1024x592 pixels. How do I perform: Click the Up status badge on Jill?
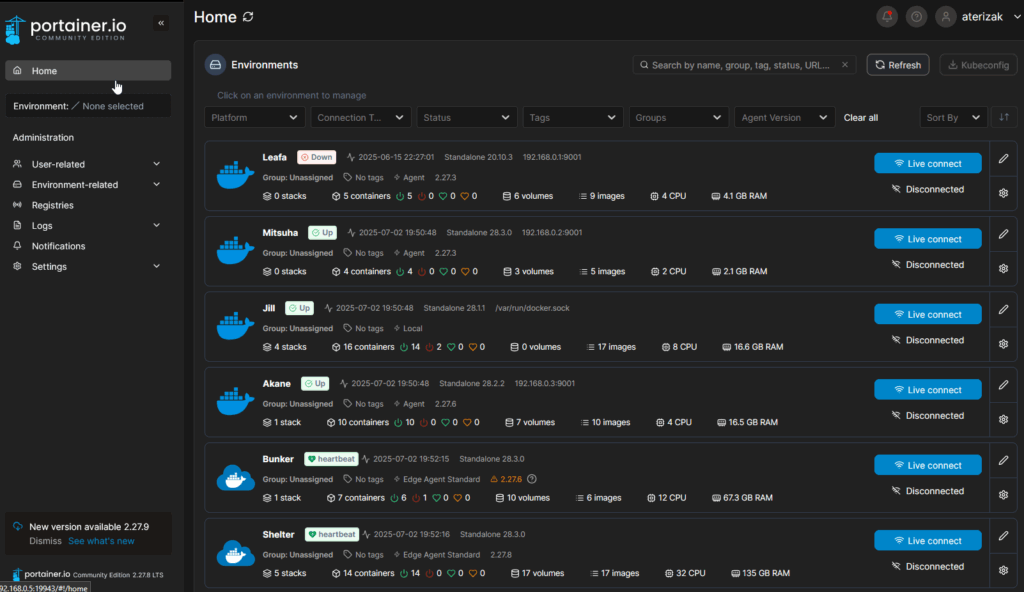point(300,308)
